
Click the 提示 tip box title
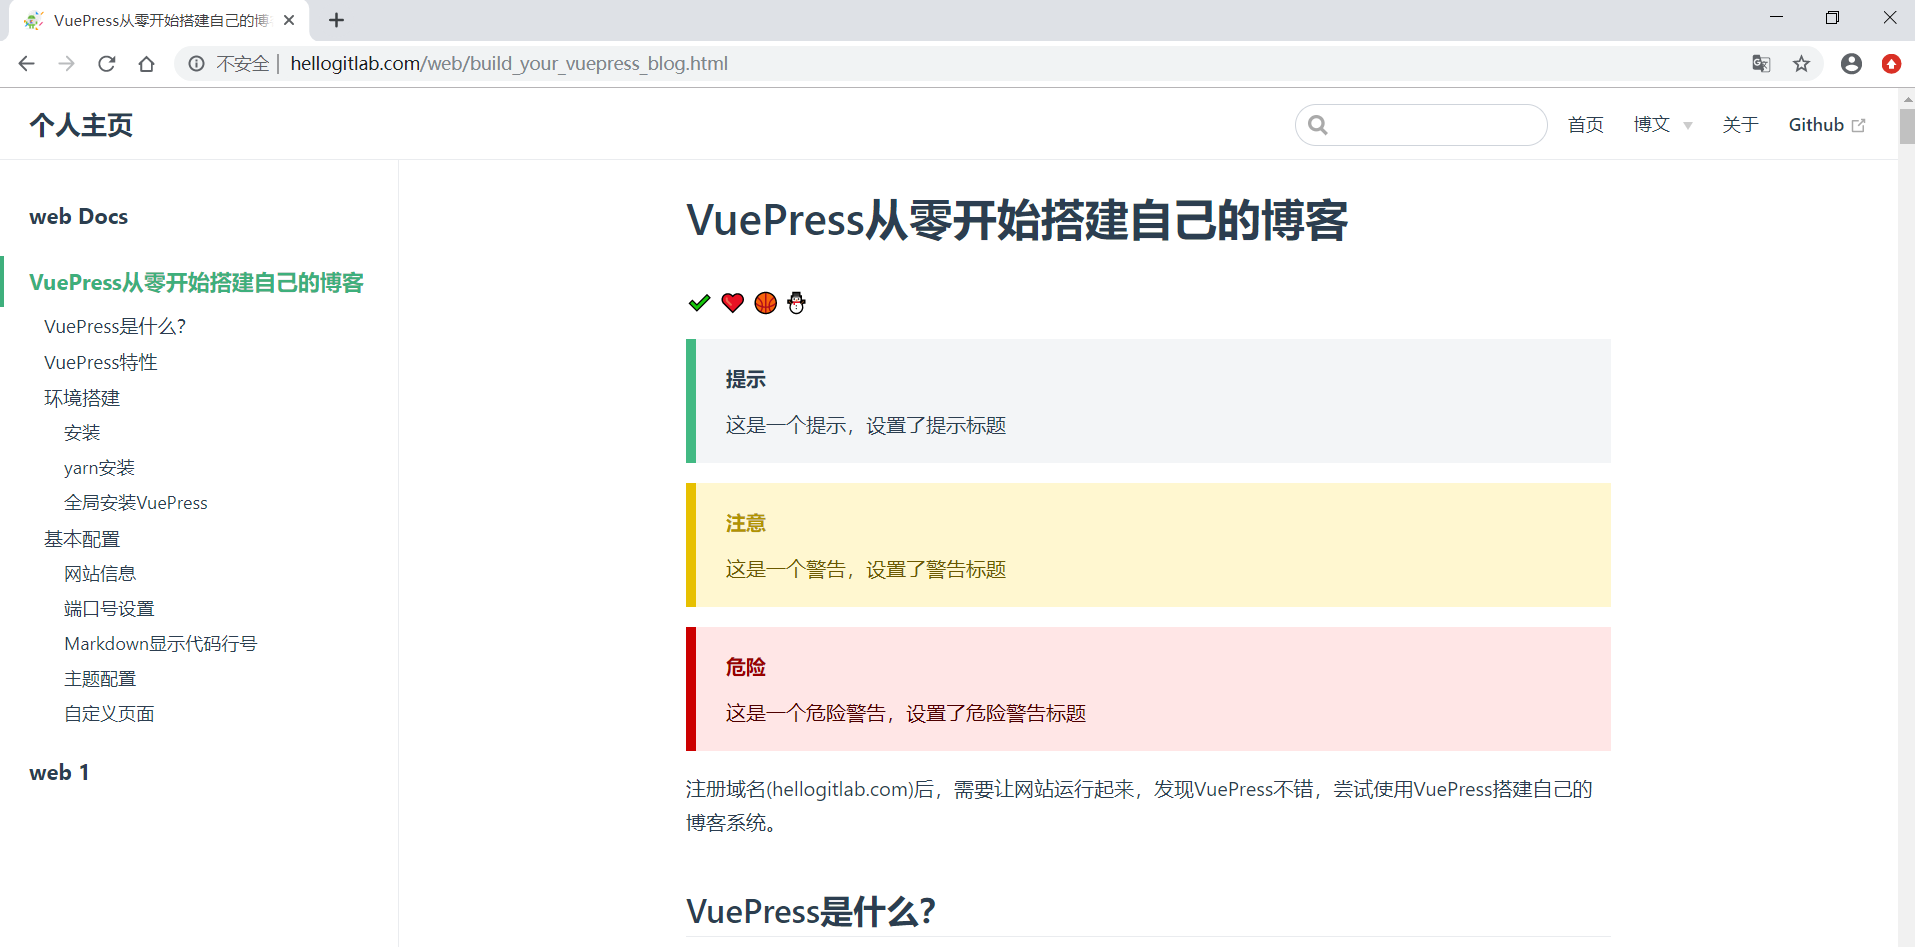click(746, 380)
